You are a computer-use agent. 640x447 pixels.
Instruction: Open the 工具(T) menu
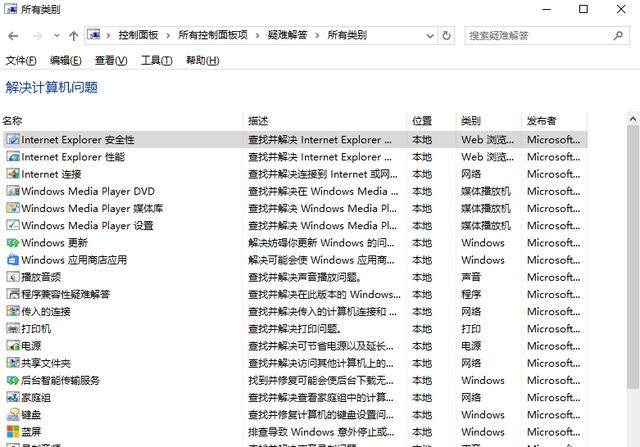tap(157, 61)
